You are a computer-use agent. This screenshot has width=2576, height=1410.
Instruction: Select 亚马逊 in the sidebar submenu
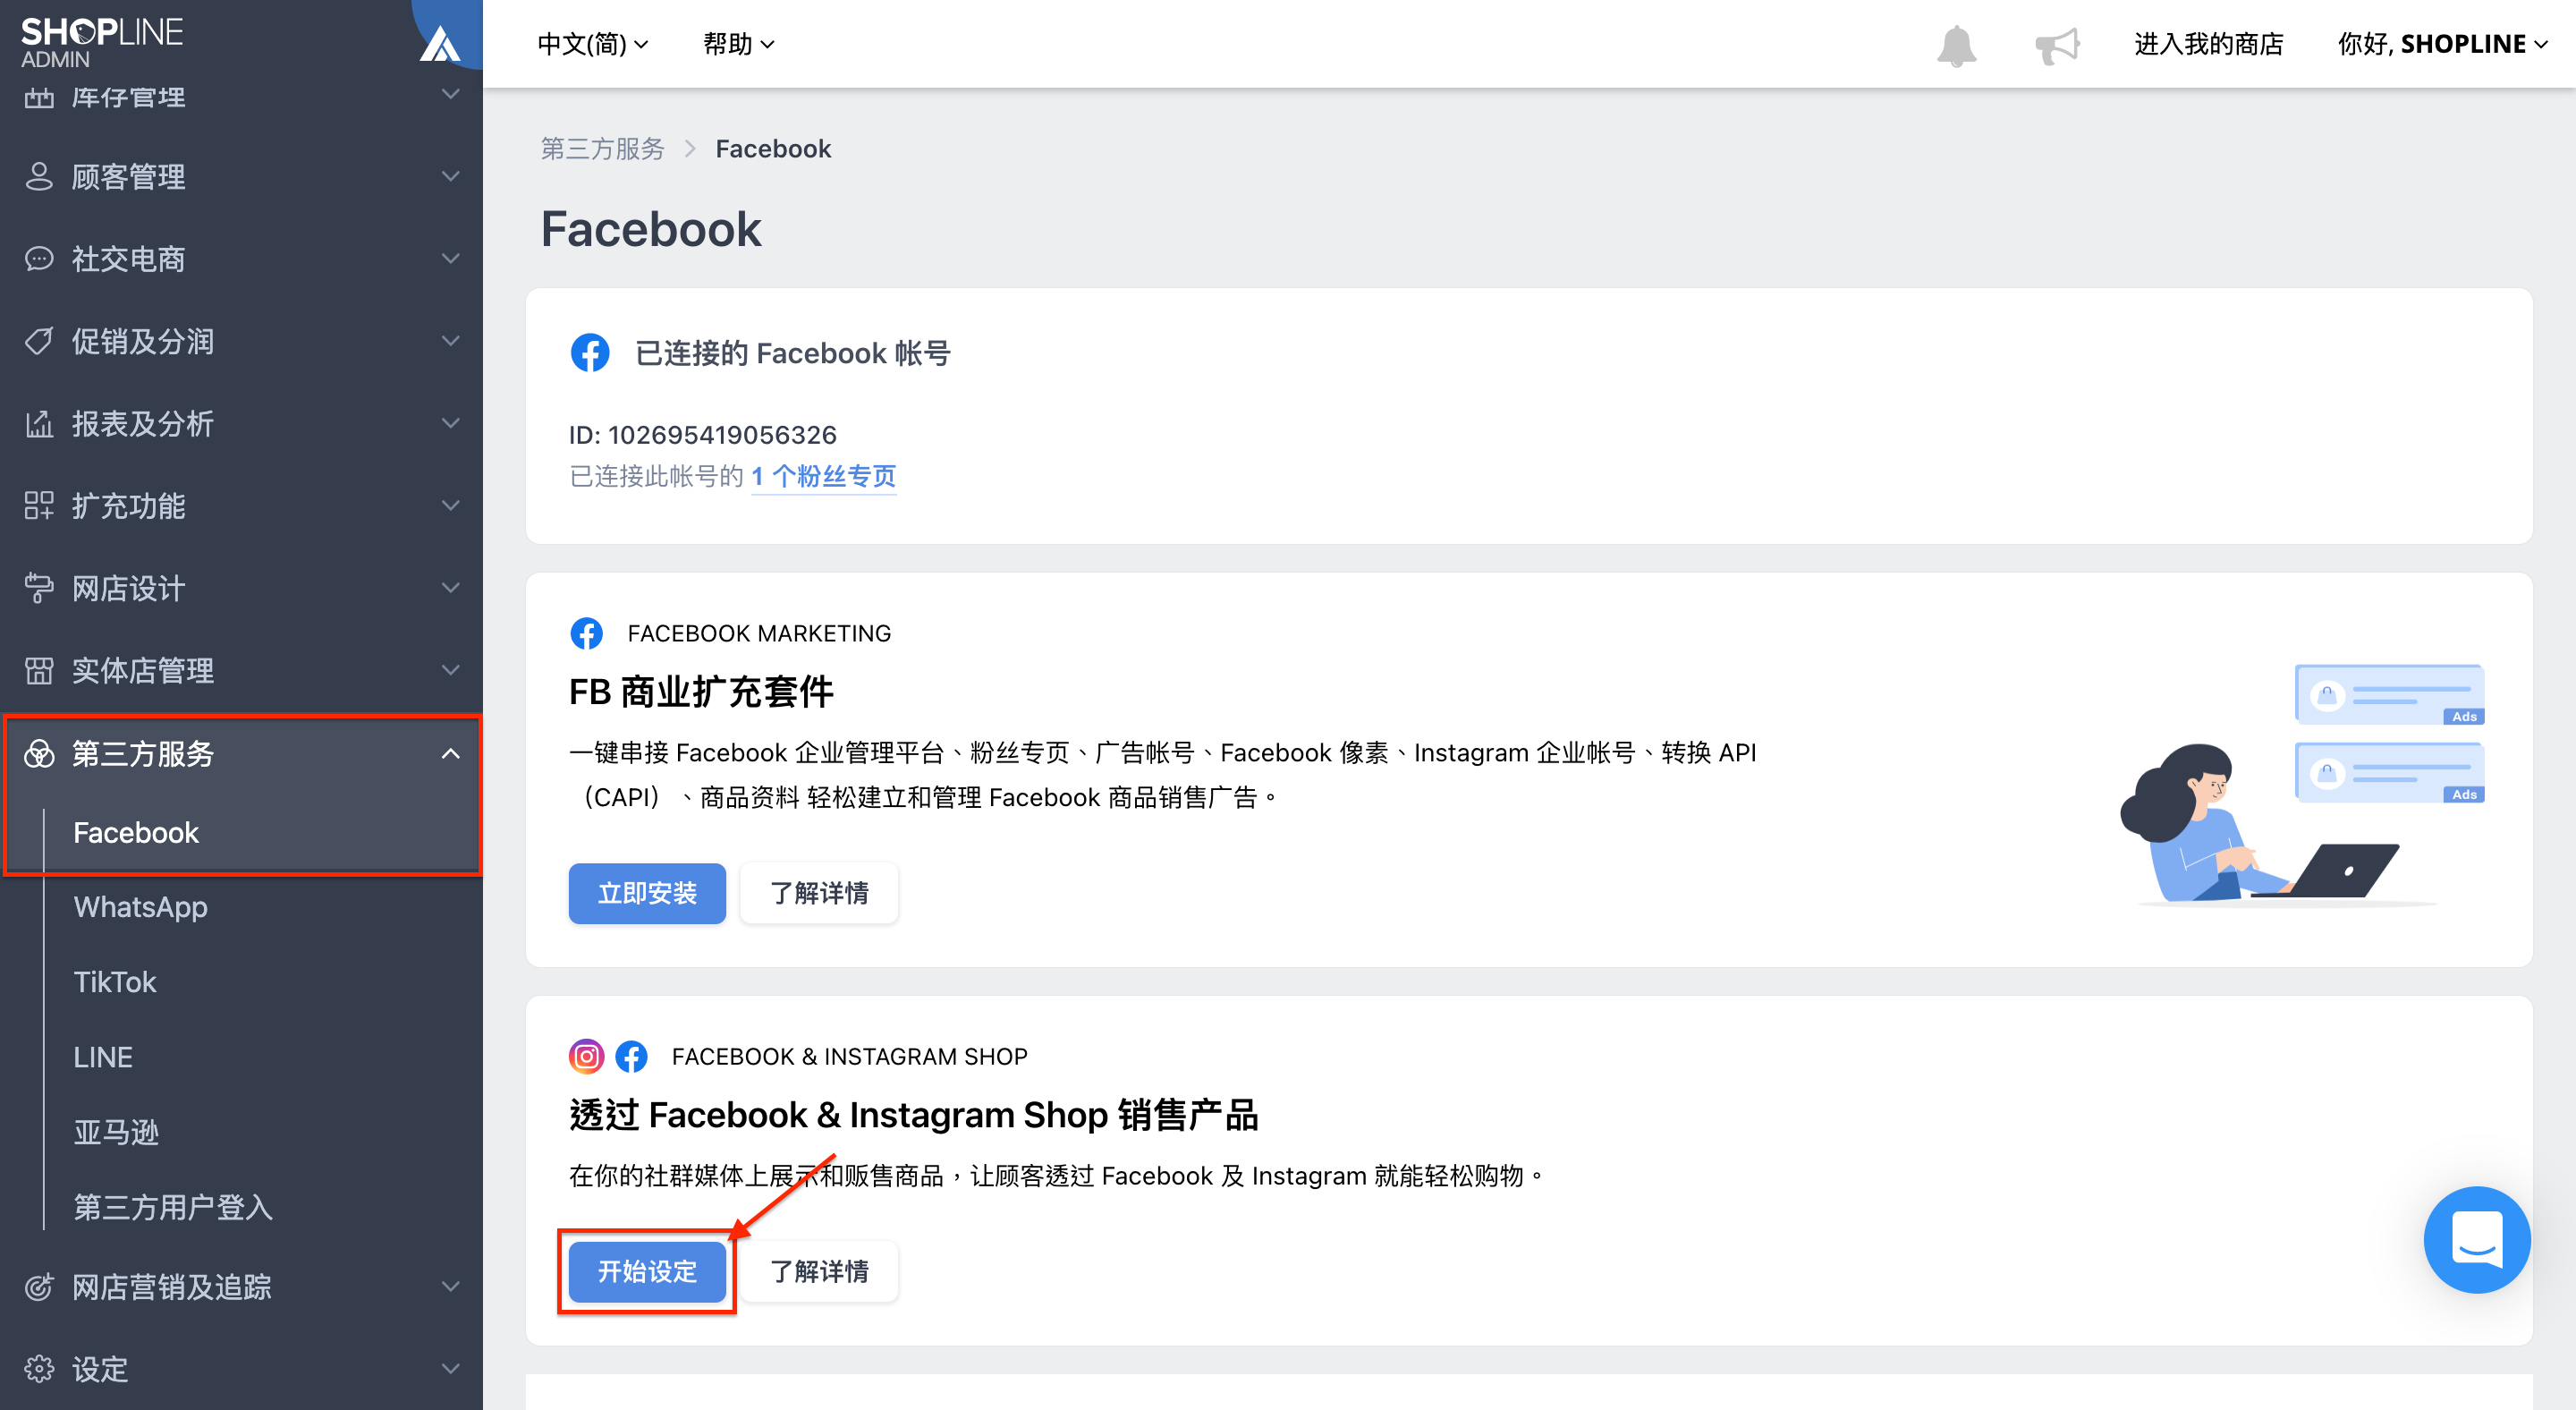tap(116, 1132)
